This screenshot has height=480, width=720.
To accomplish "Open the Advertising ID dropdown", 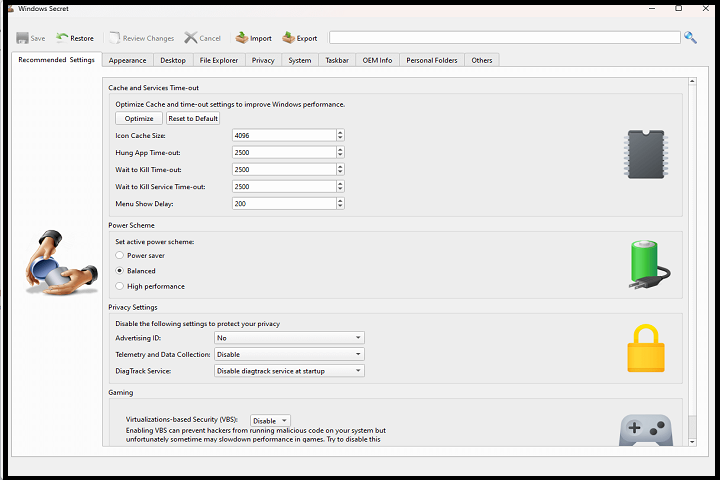I will click(289, 338).
